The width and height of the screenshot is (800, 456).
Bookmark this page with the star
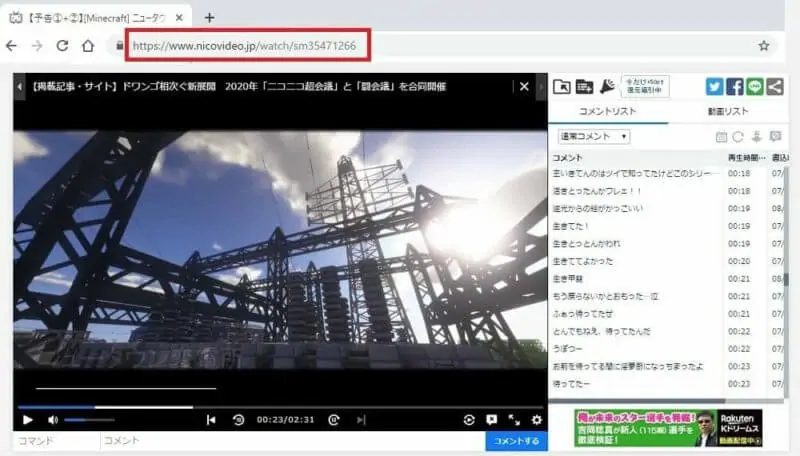[764, 46]
